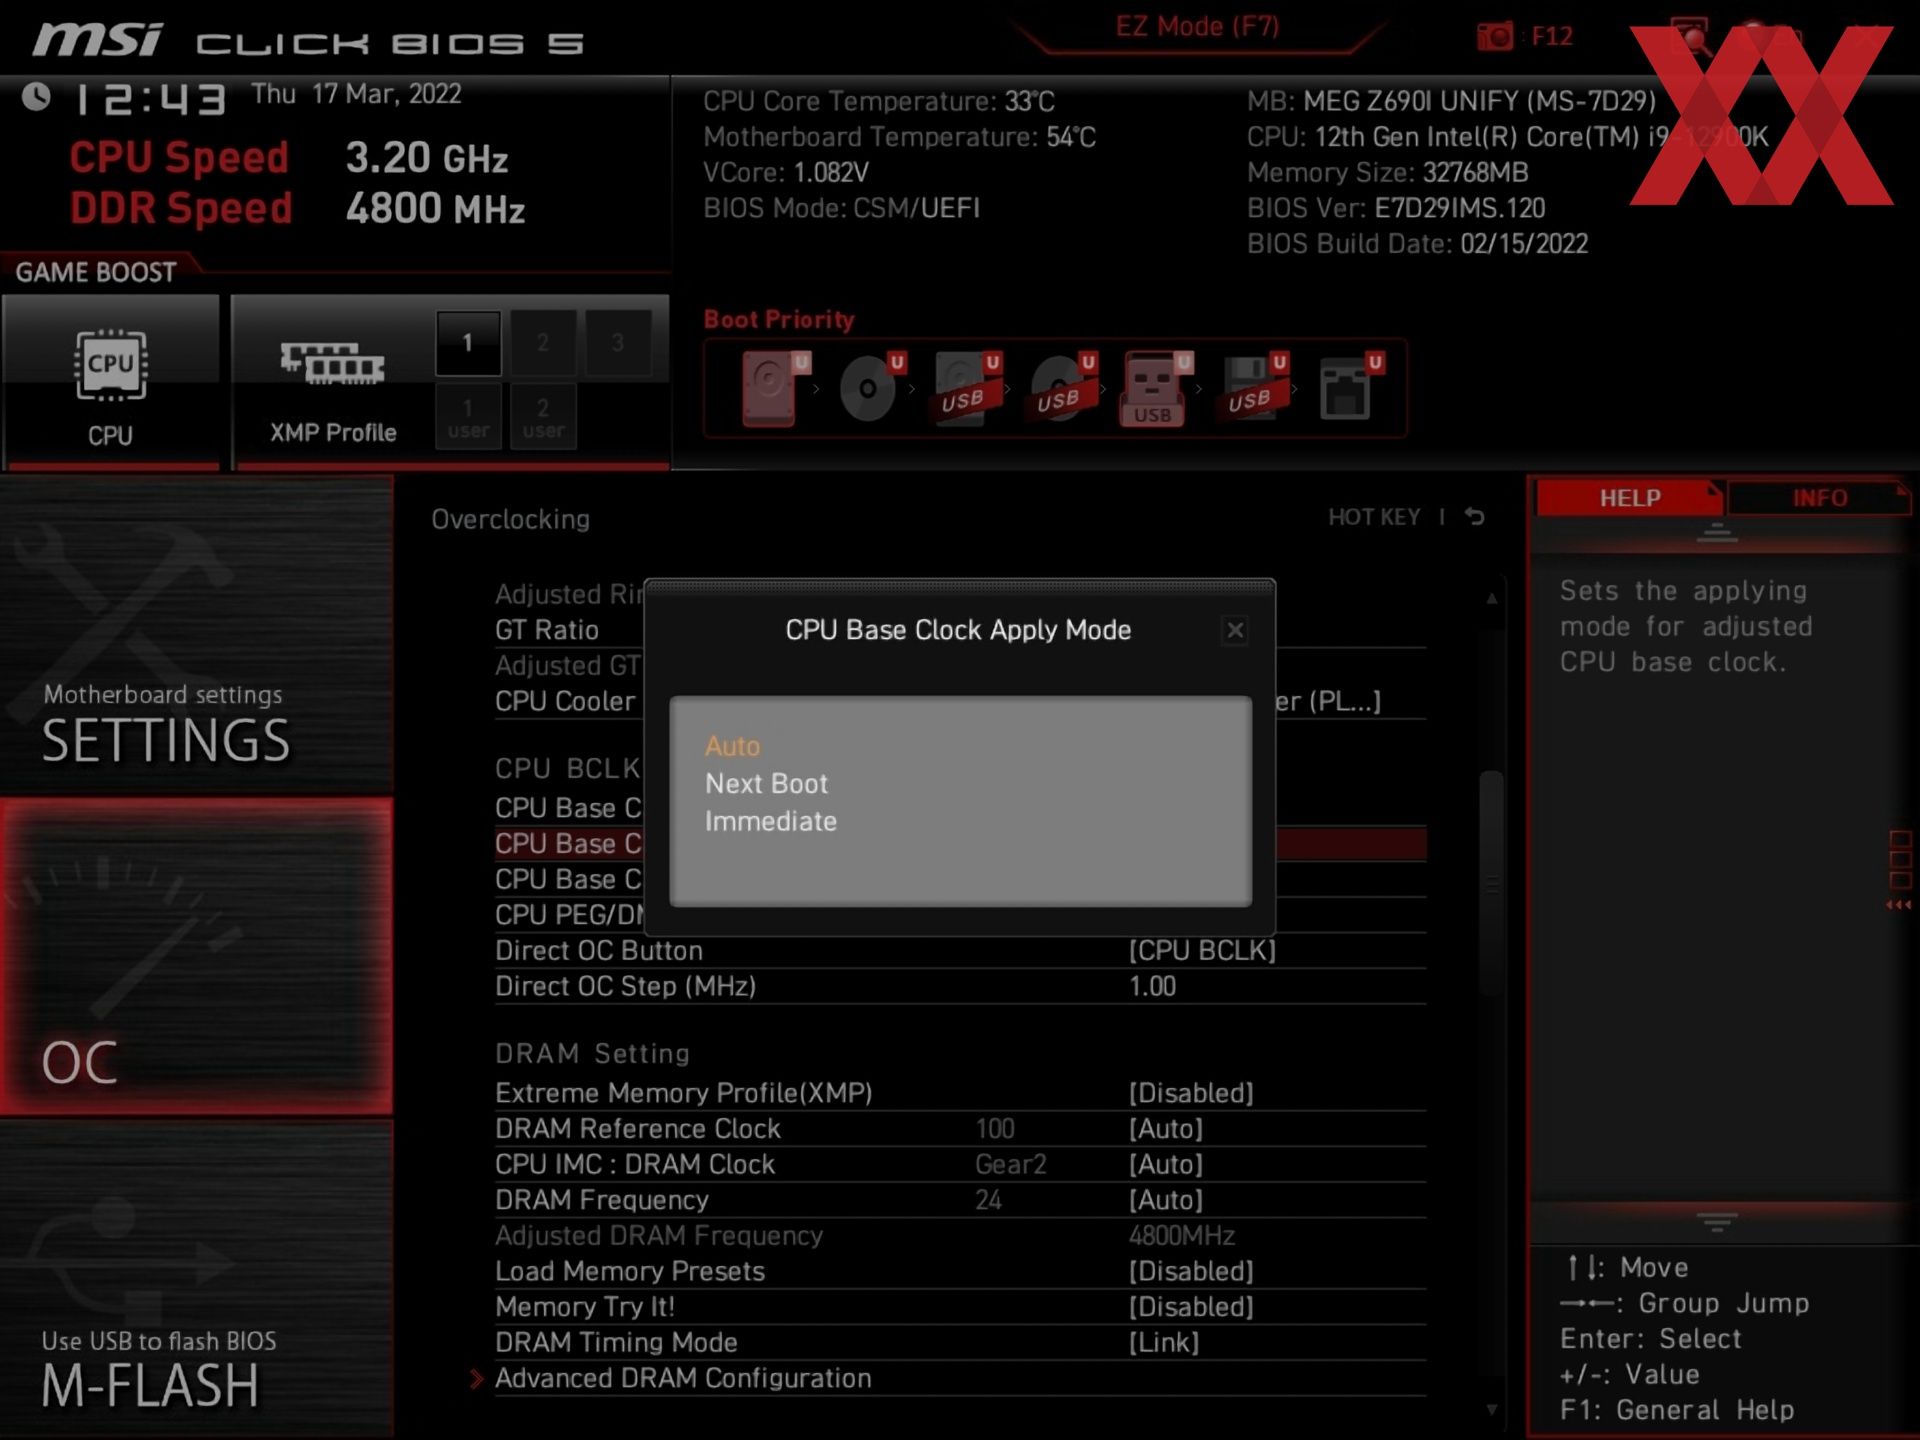Viewport: 1920px width, 1440px height.
Task: Click the HOT KEY label
Action: click(x=1374, y=517)
